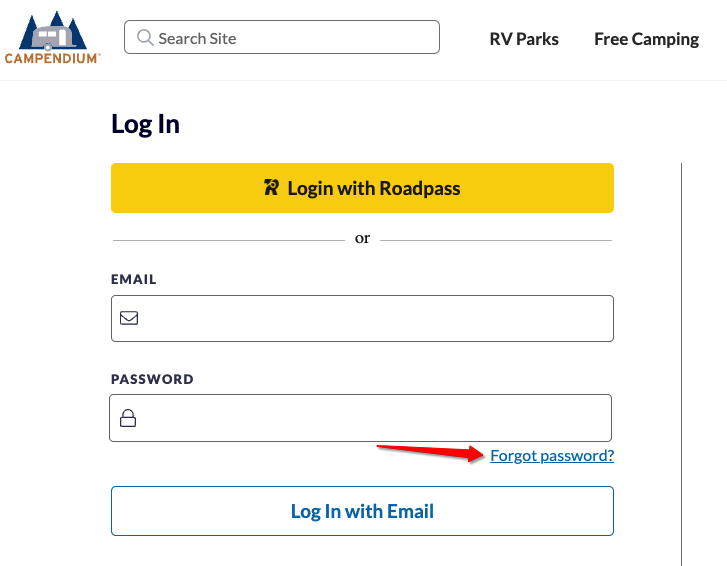The width and height of the screenshot is (727, 566).
Task: Click the Campendium trailer graphic
Action: pyautogui.click(x=54, y=38)
